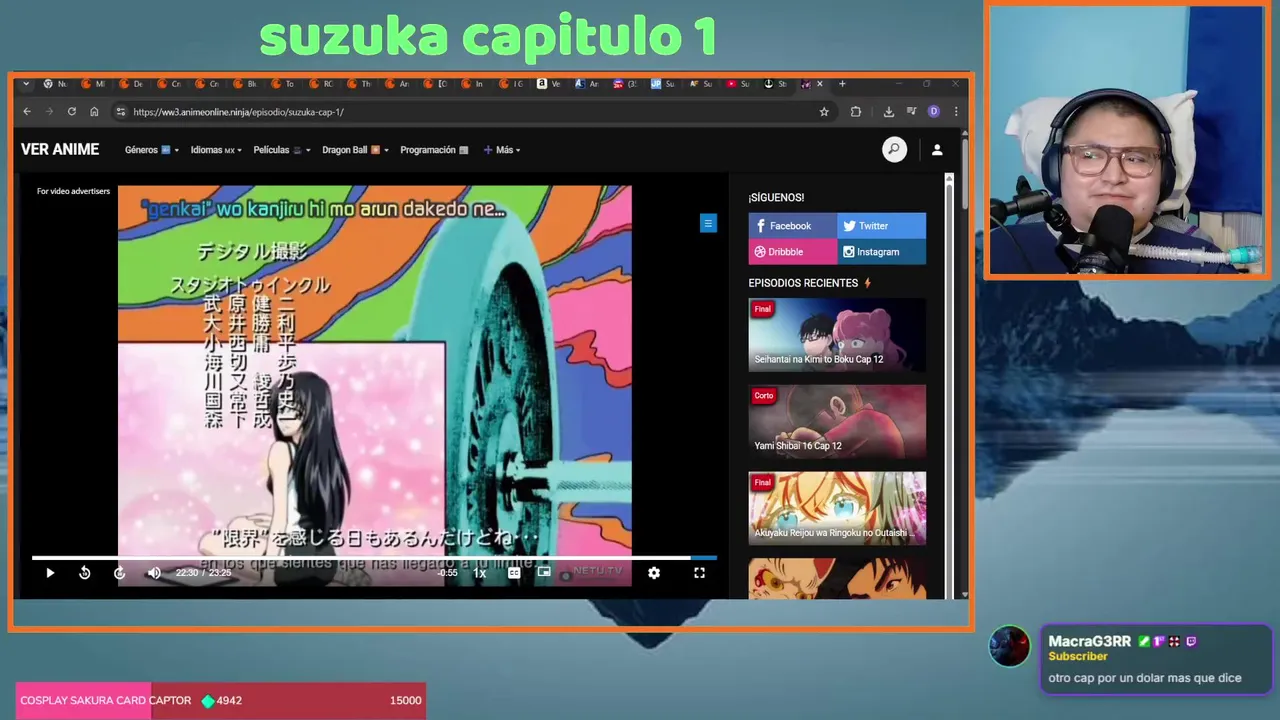Open the browser downloads panel
This screenshot has height=720, width=1280.
889,112
